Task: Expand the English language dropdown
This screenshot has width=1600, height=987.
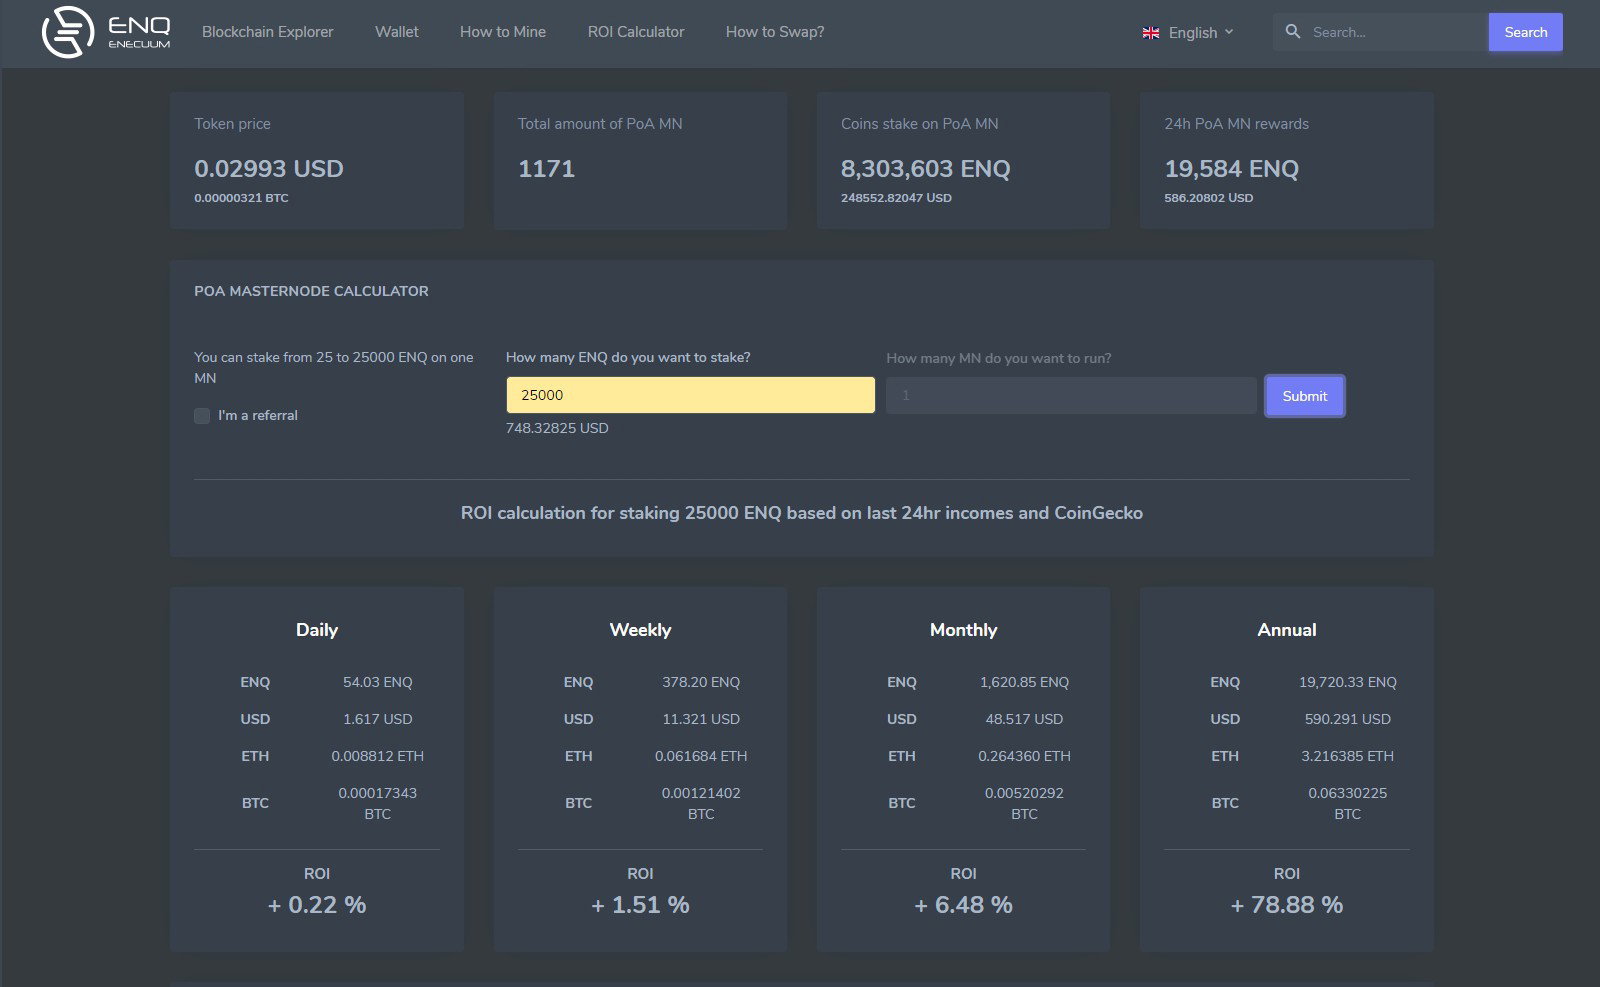Action: (1188, 33)
